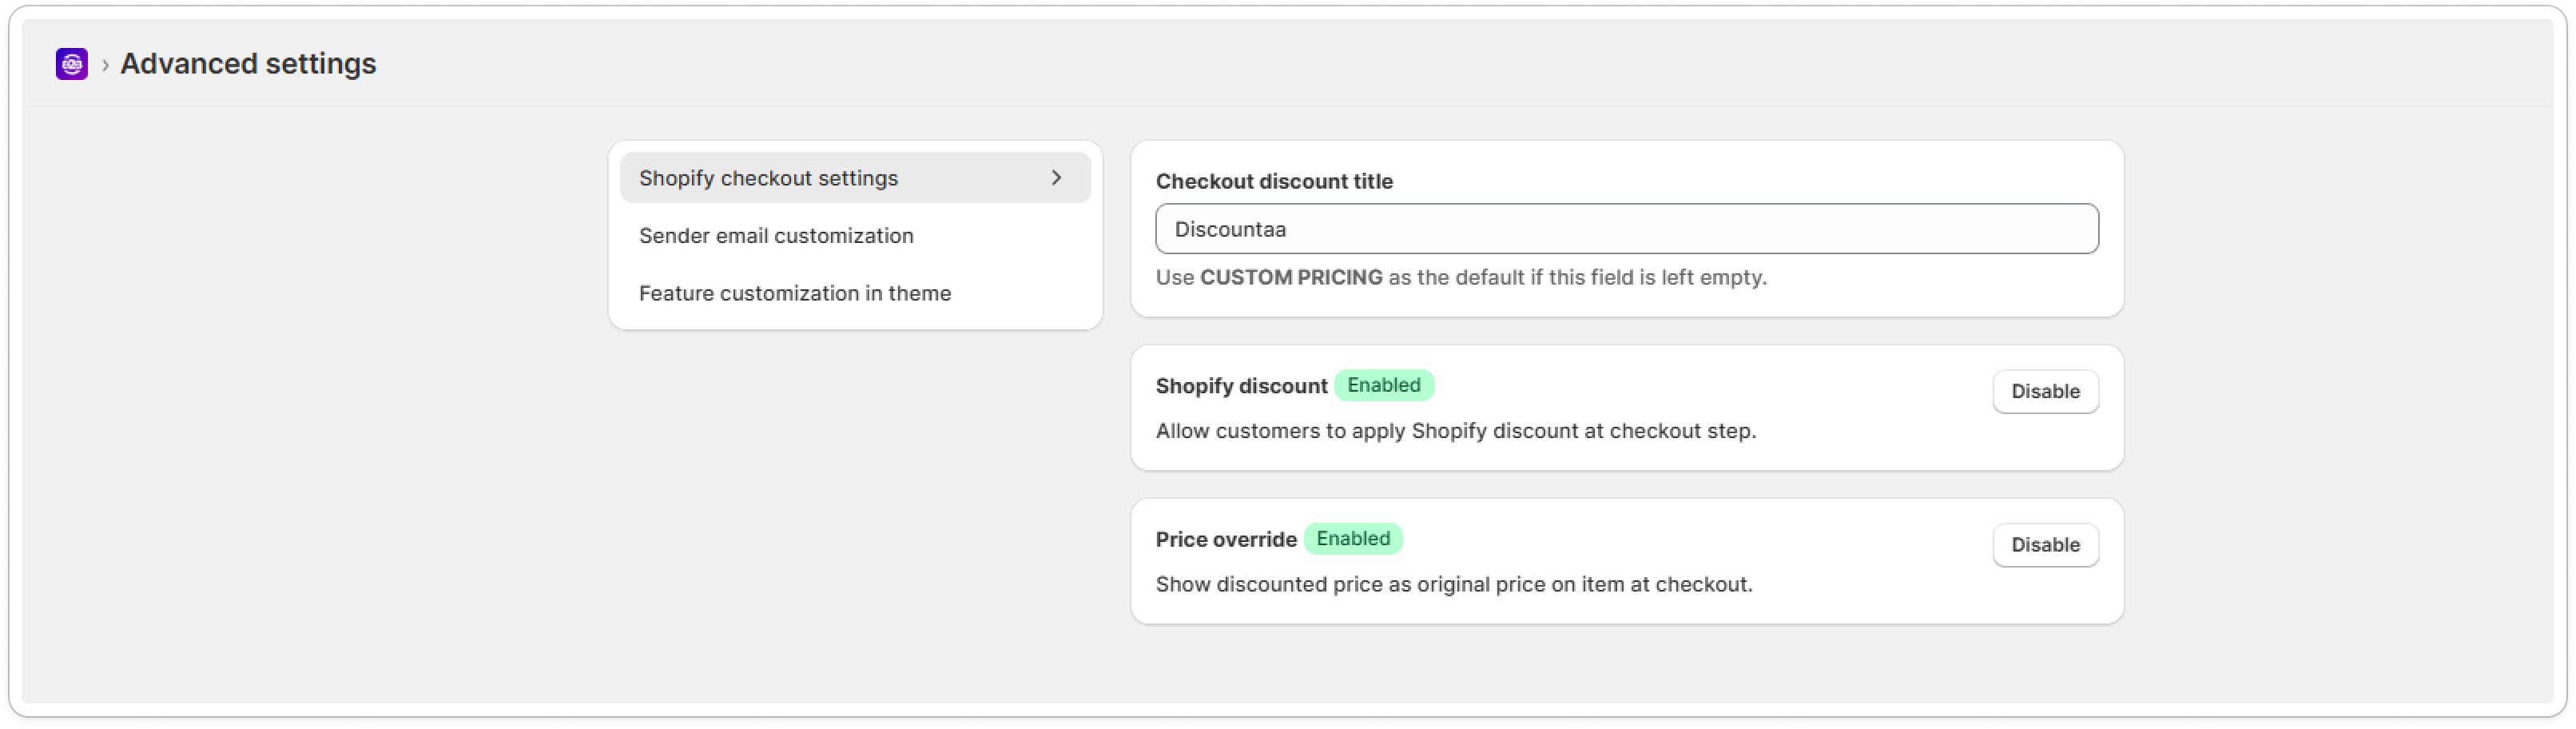Viewport: 2576px width, 729px height.
Task: Click the Checkout discount title label
Action: [x=1274, y=181]
